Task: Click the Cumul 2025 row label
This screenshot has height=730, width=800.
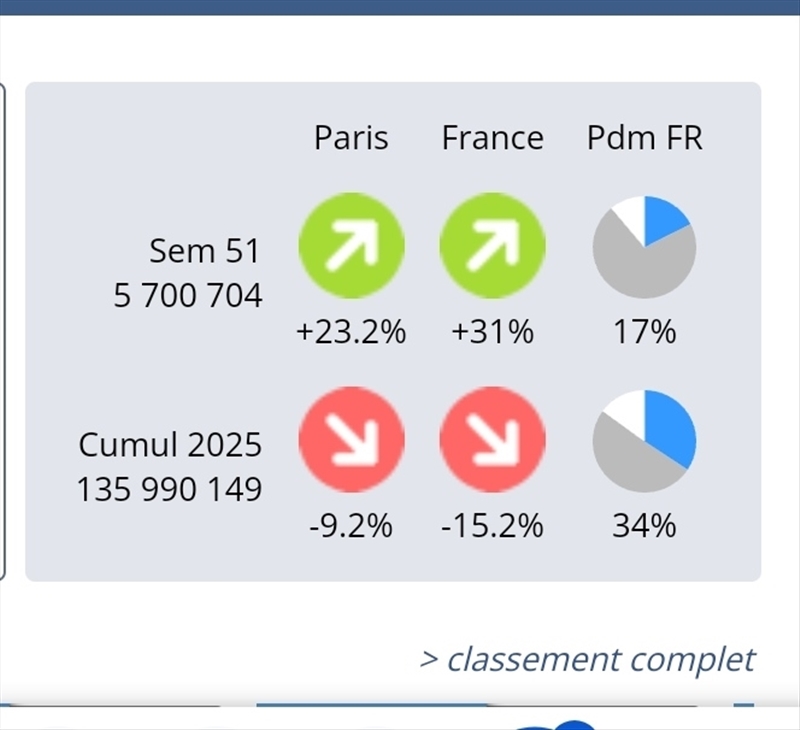Action: pos(170,444)
